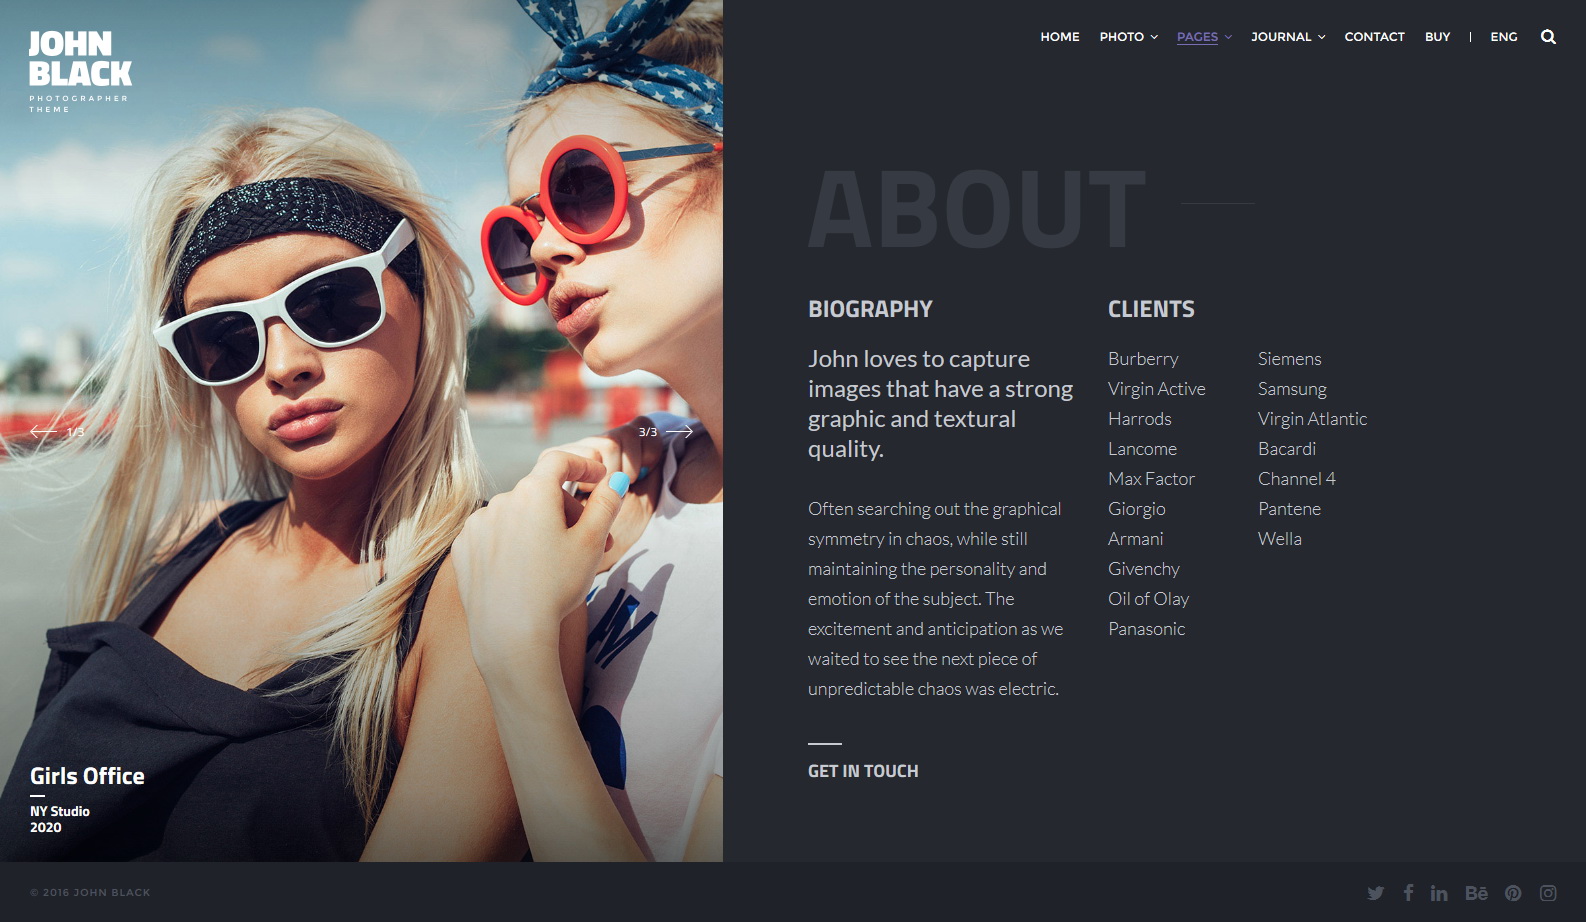1586x922 pixels.
Task: Open the Pinterest footer icon
Action: click(1513, 893)
